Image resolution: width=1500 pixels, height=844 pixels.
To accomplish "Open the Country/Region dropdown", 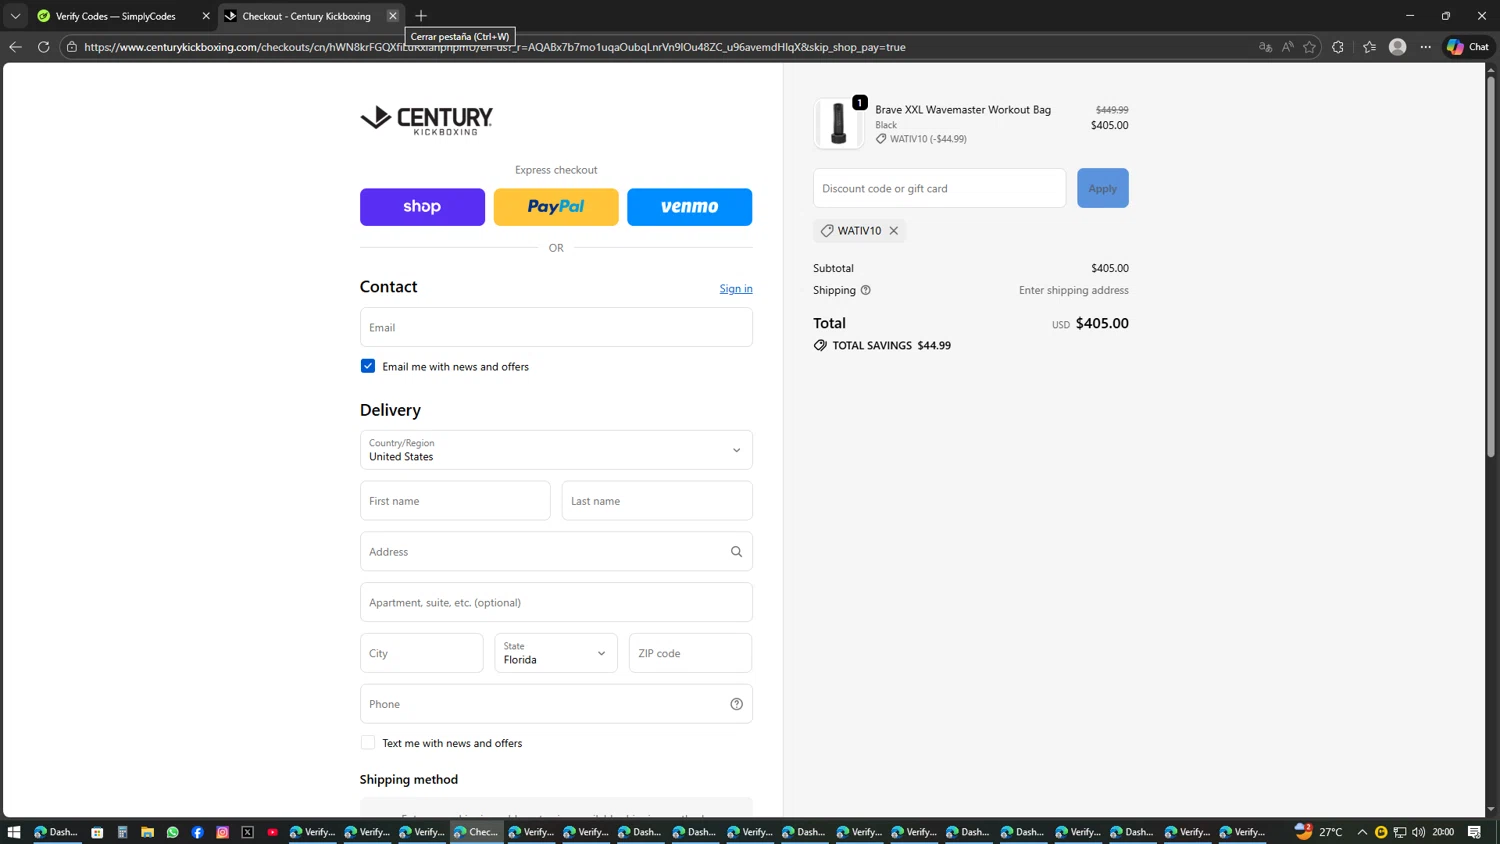I will point(556,450).
